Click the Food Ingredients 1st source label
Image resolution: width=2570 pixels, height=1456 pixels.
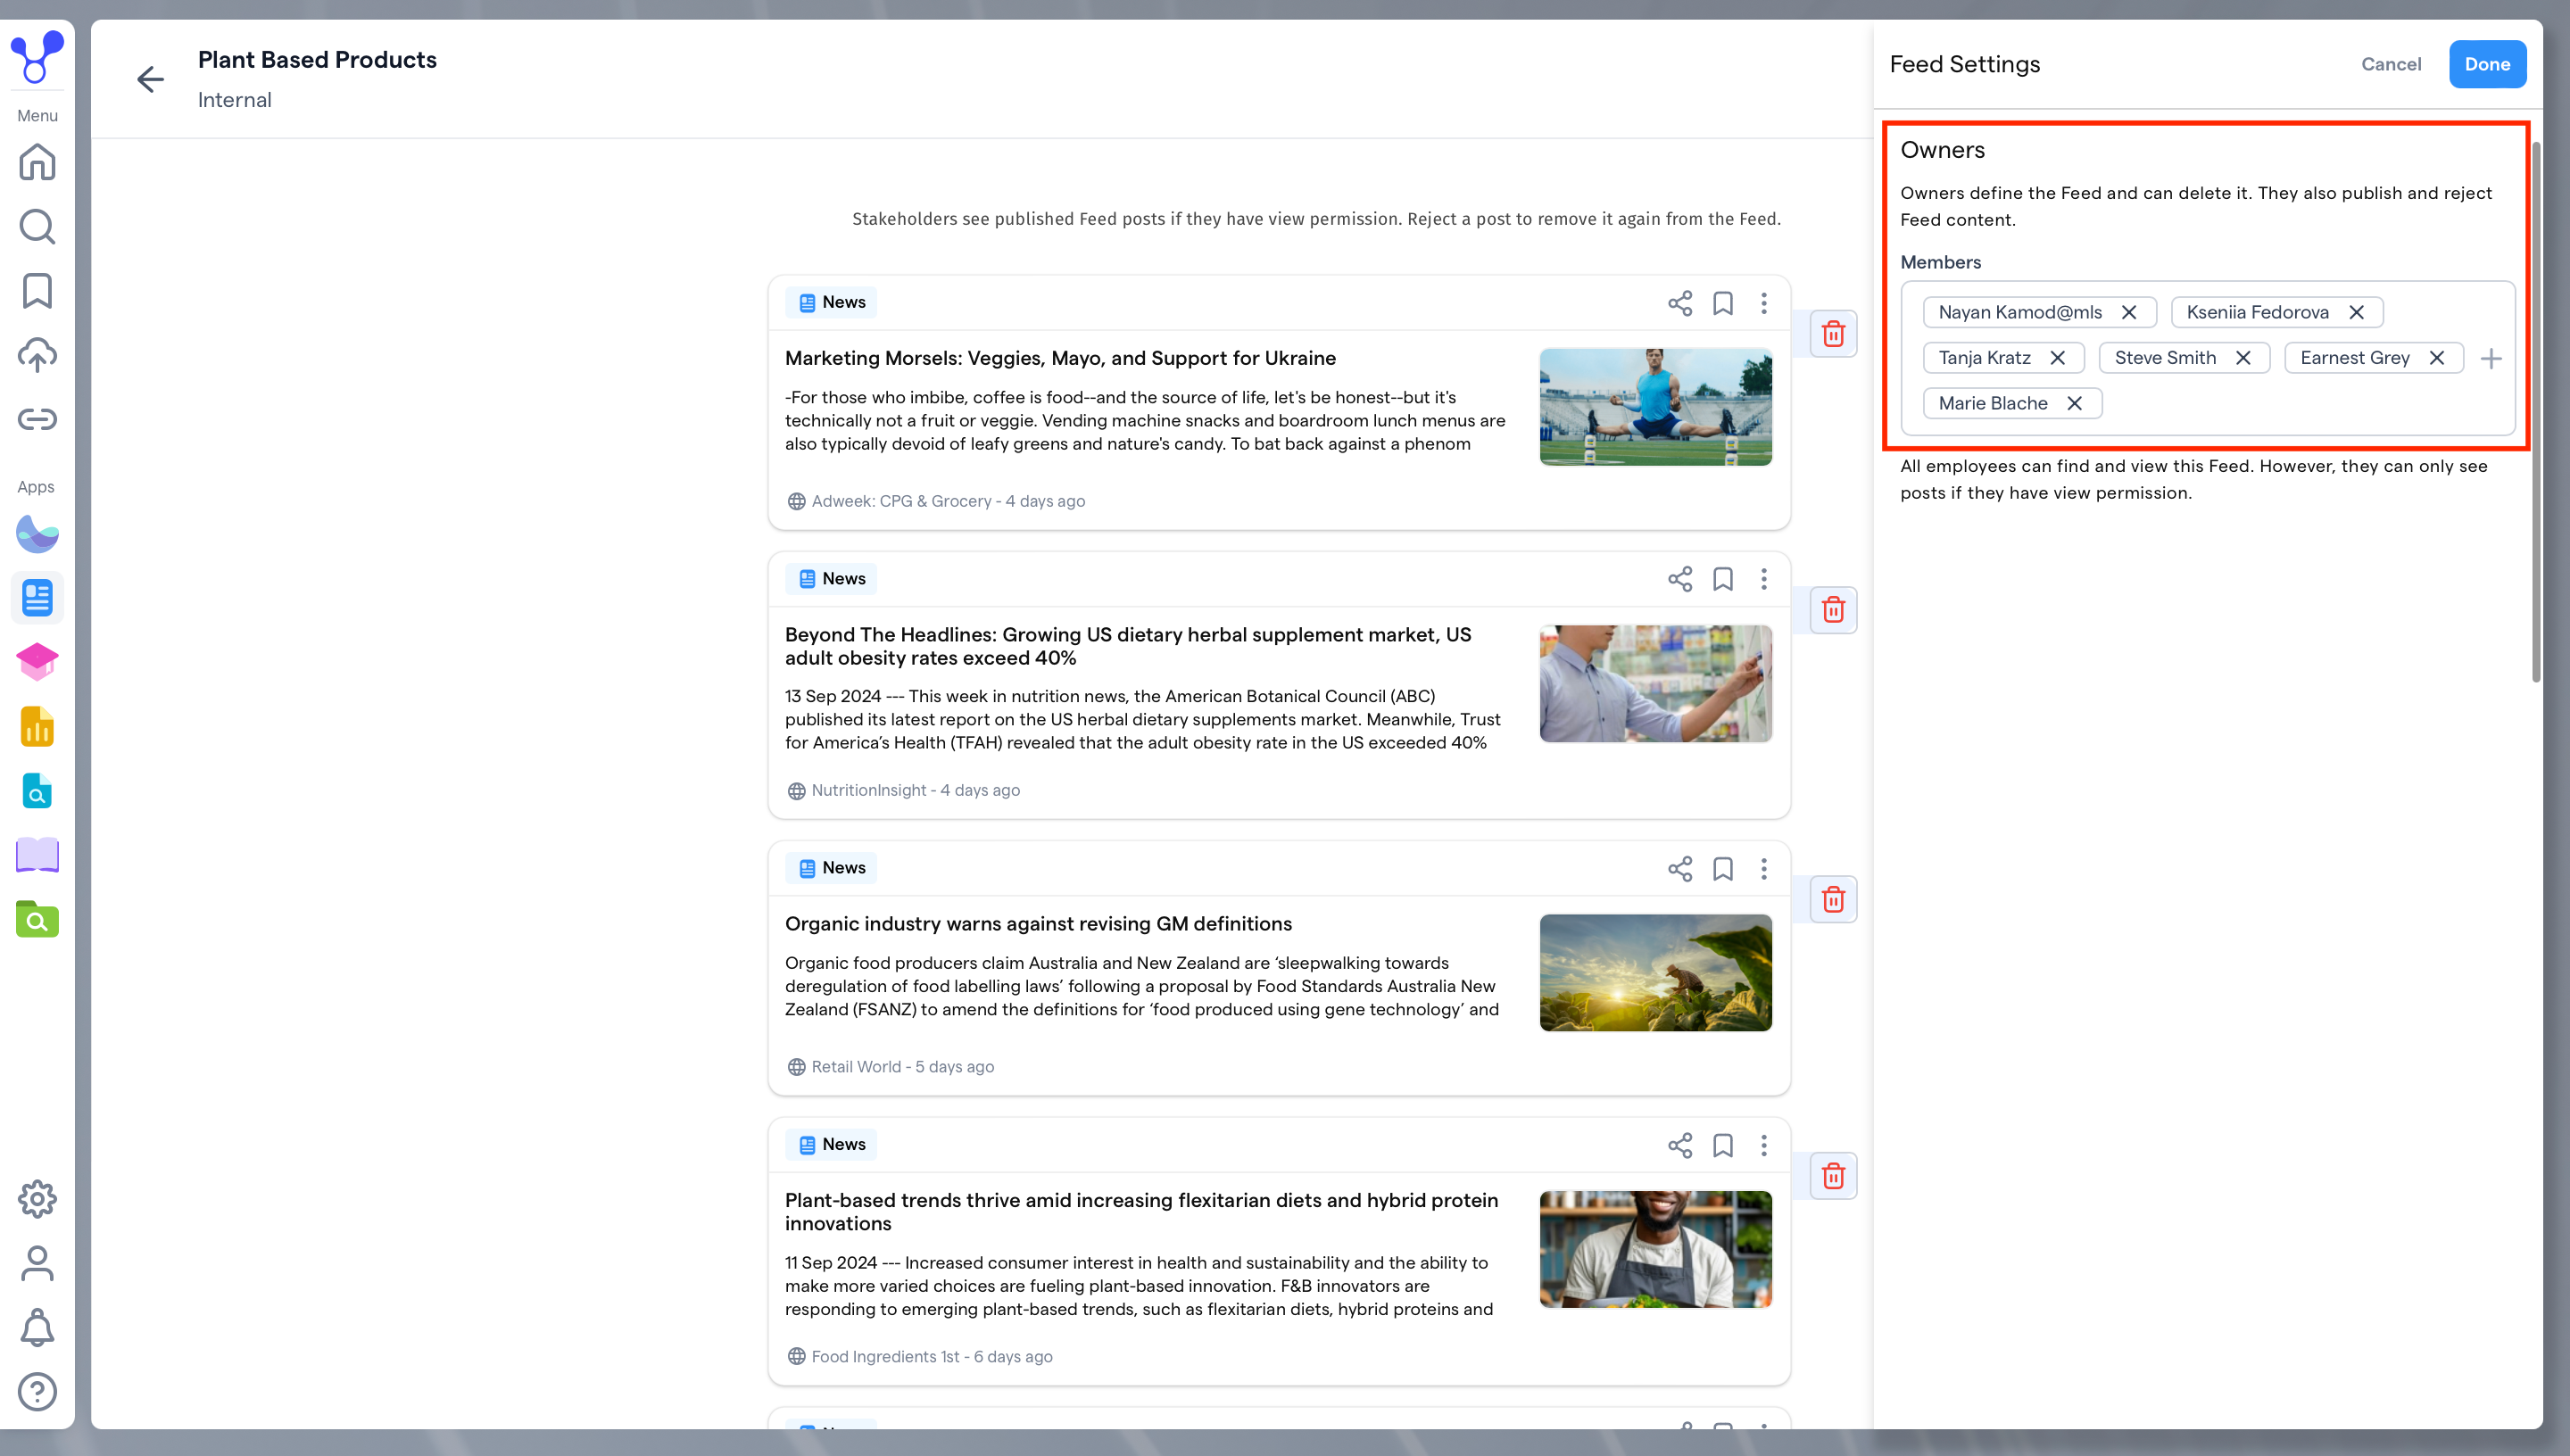(885, 1357)
